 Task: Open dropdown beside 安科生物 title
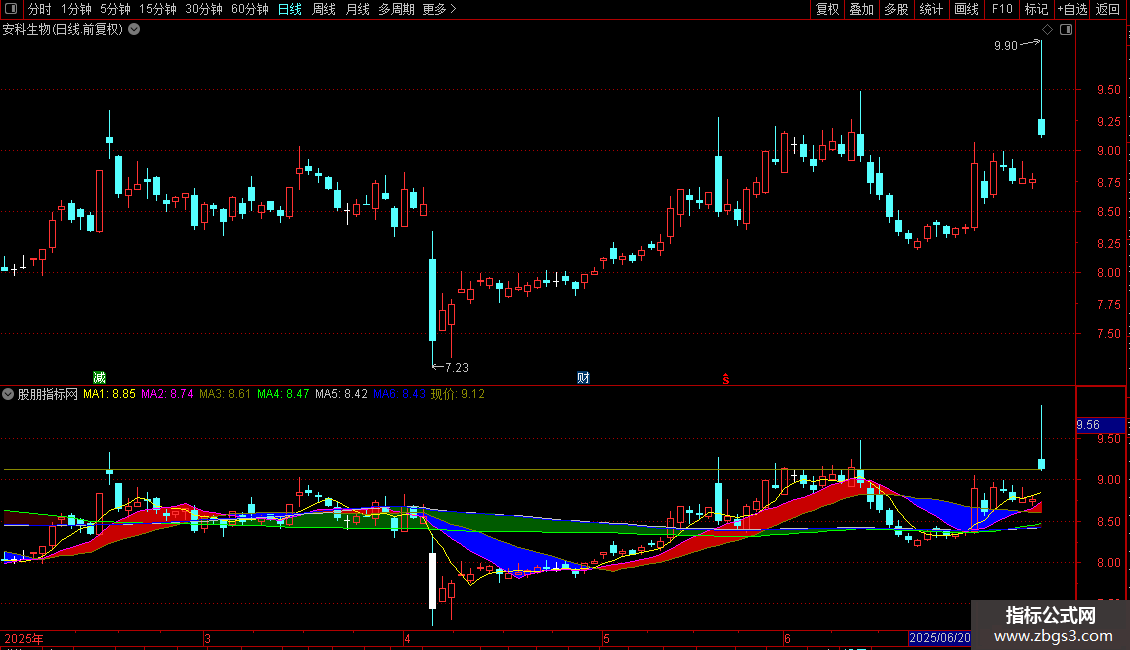pos(134,30)
